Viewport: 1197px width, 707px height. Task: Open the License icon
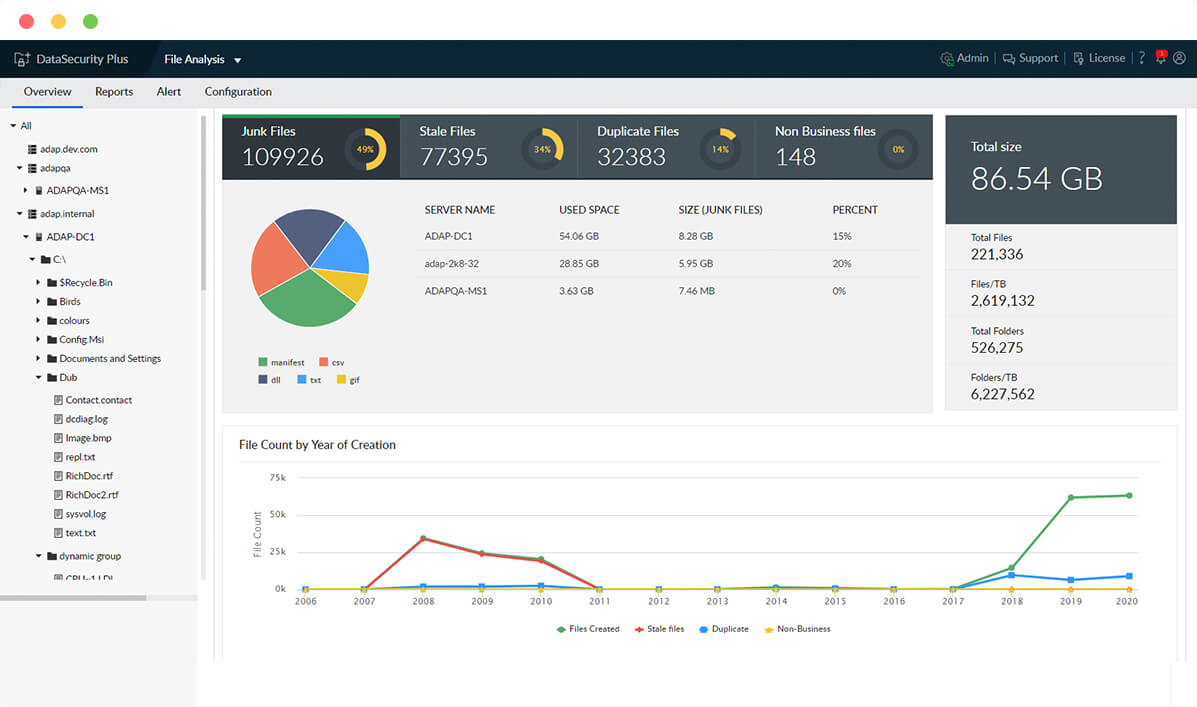point(1079,58)
